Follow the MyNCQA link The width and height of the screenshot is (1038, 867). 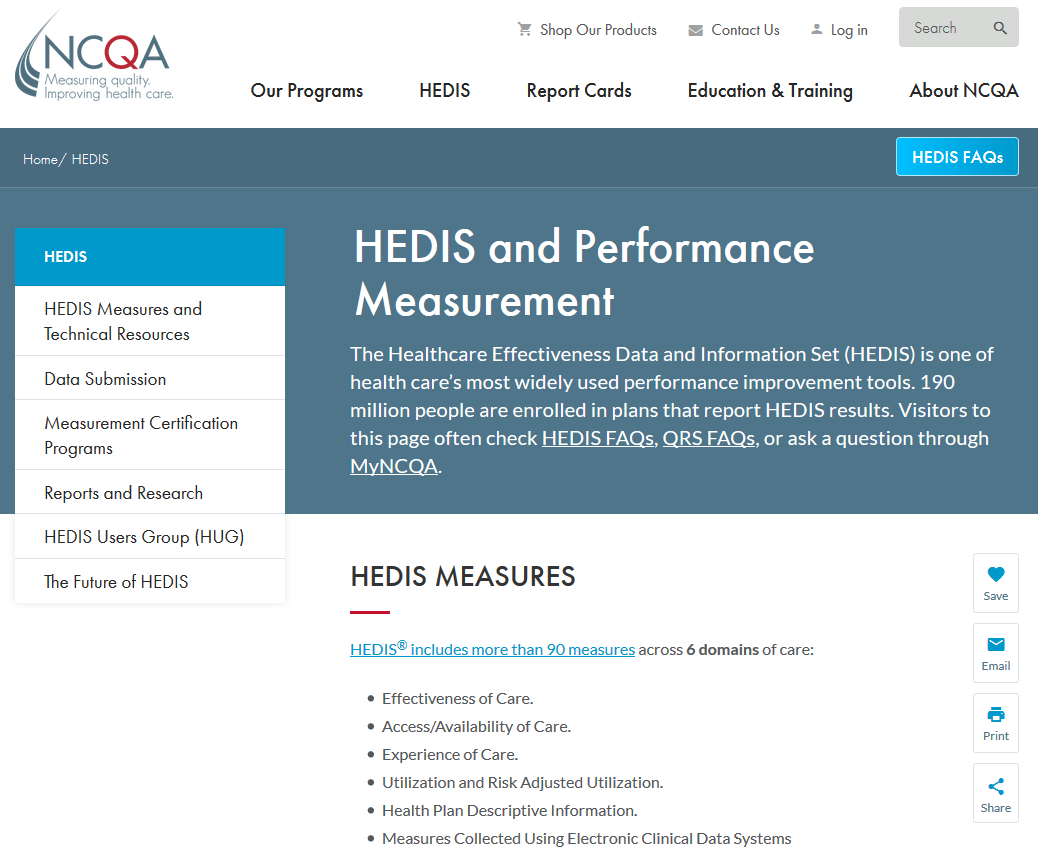coord(394,466)
